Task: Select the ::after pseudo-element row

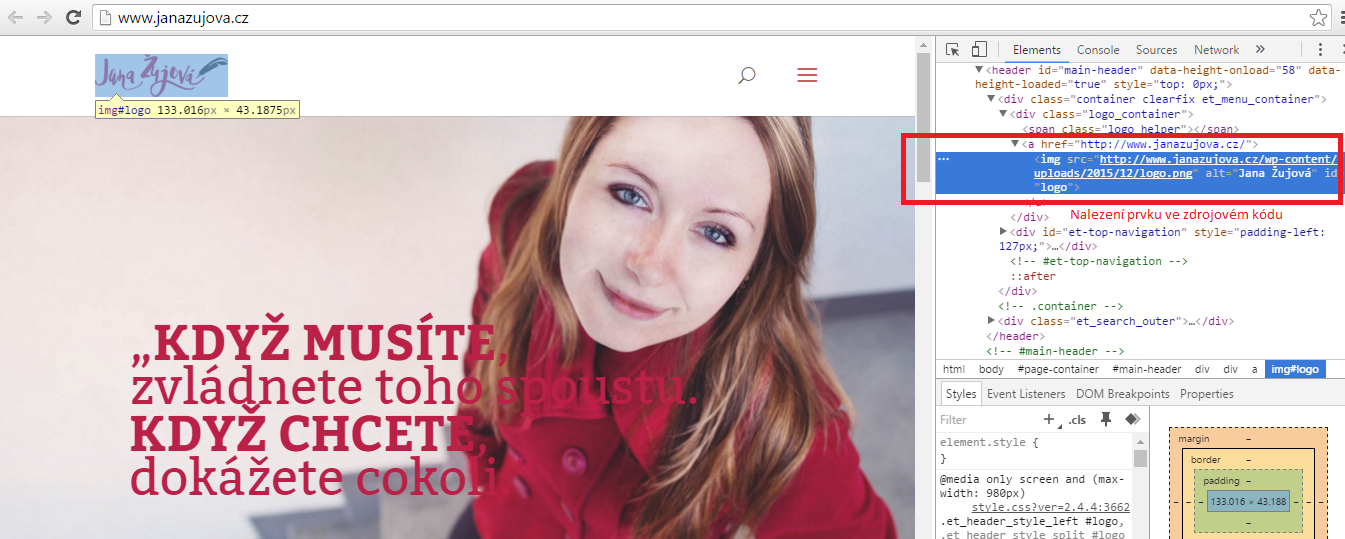Action: [x=1032, y=276]
